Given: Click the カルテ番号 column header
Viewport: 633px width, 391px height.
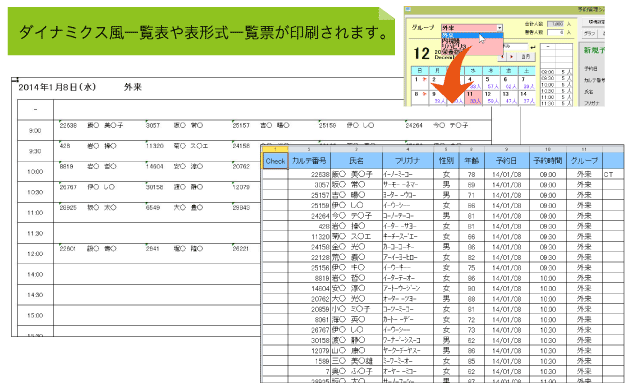Looking at the screenshot, I should [x=309, y=161].
